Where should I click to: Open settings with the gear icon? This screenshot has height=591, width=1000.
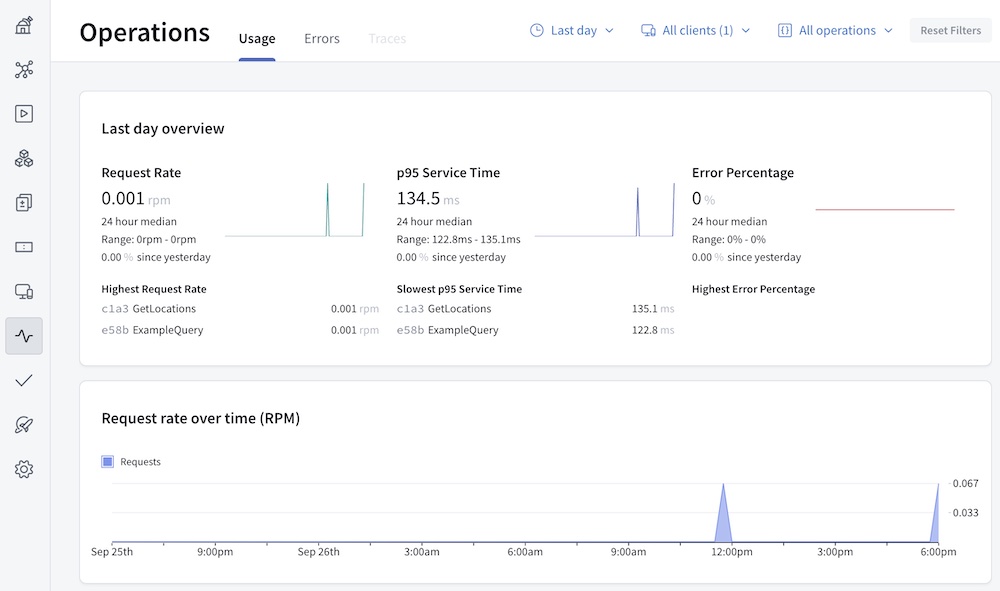tap(24, 469)
